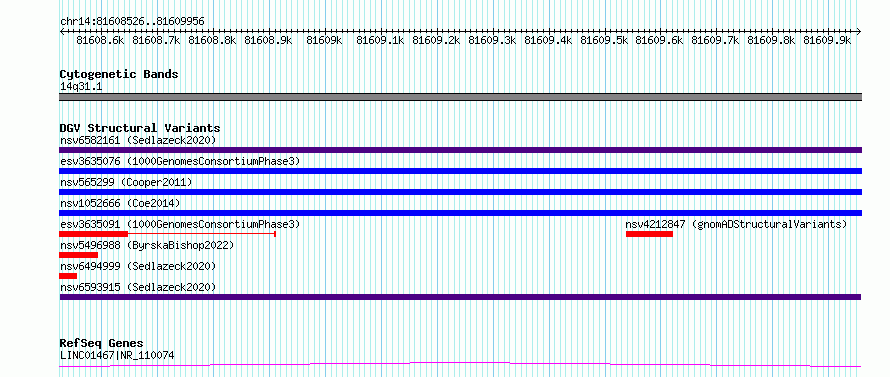Click the 81609.7k ruler tick label

pyautogui.click(x=715, y=40)
